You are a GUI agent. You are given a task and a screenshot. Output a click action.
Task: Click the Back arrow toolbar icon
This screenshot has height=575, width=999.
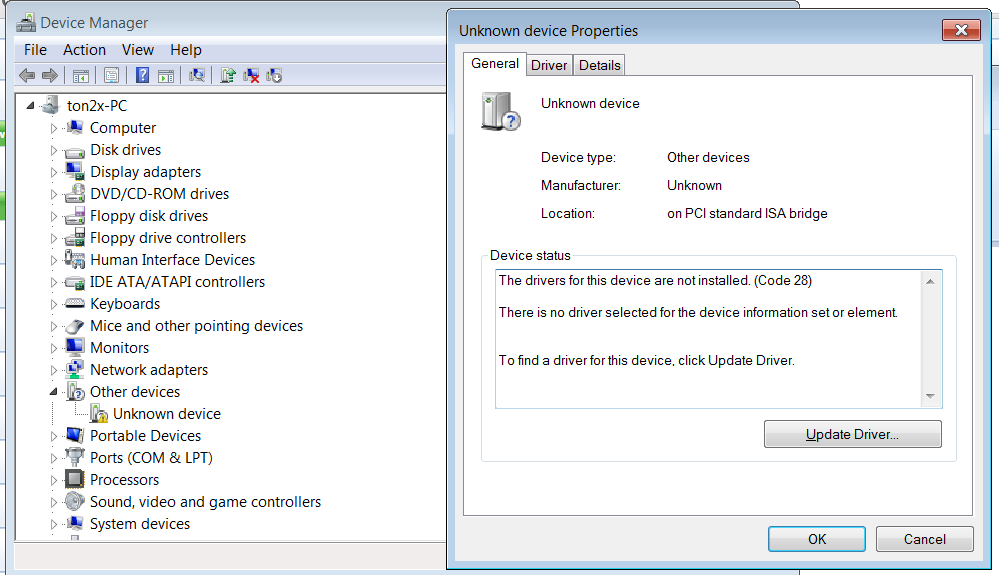pos(27,76)
